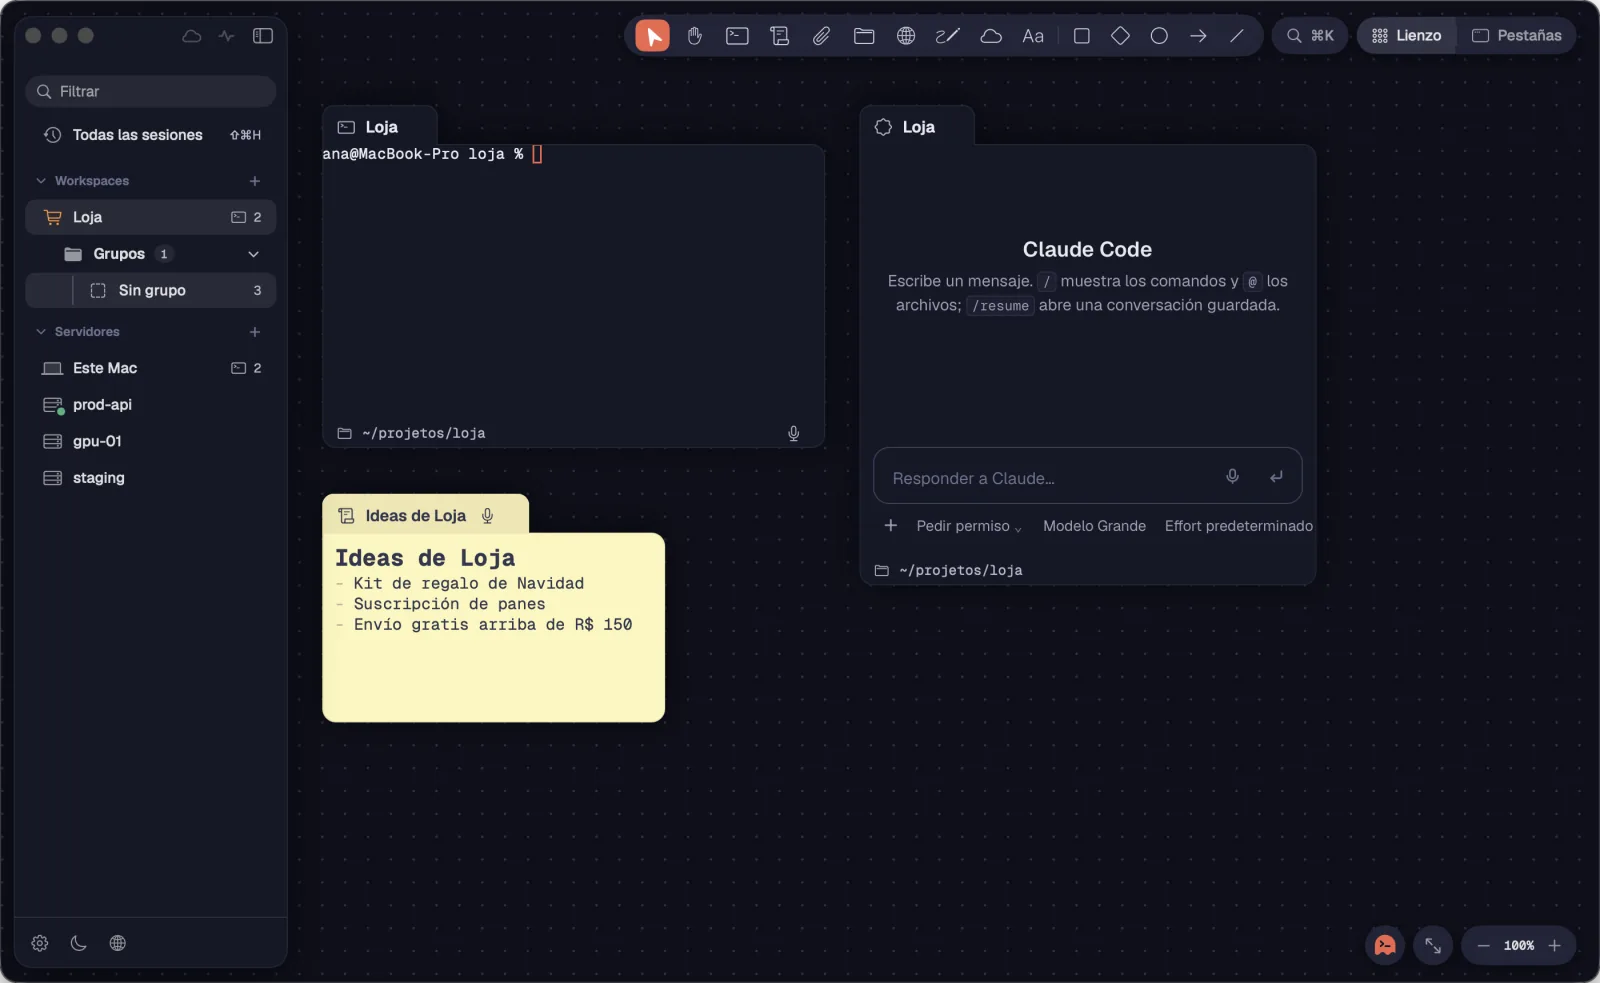The height and width of the screenshot is (983, 1600).
Task: Select the gpu-01 server
Action: (x=151, y=441)
